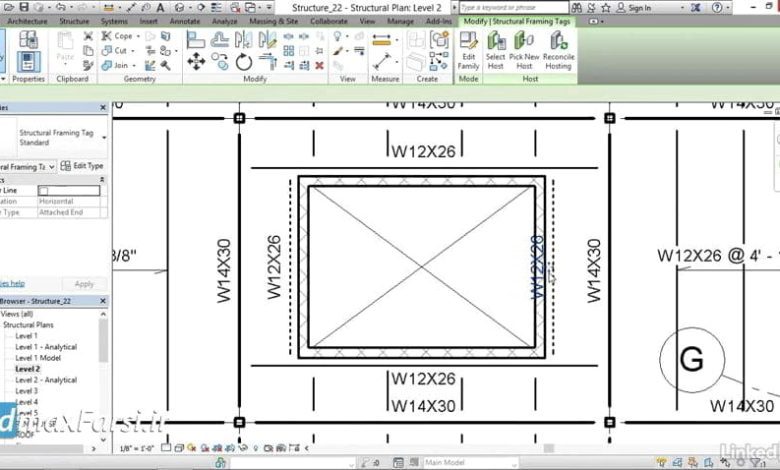Screen dimensions: 780x470
Task: Click the Select Host tool
Action: pyautogui.click(x=495, y=48)
